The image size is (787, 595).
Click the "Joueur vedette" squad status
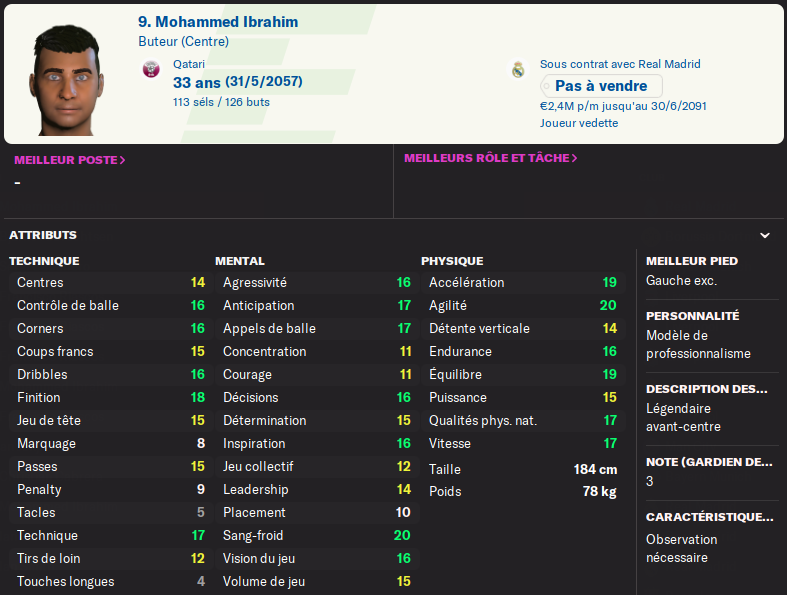(579, 123)
